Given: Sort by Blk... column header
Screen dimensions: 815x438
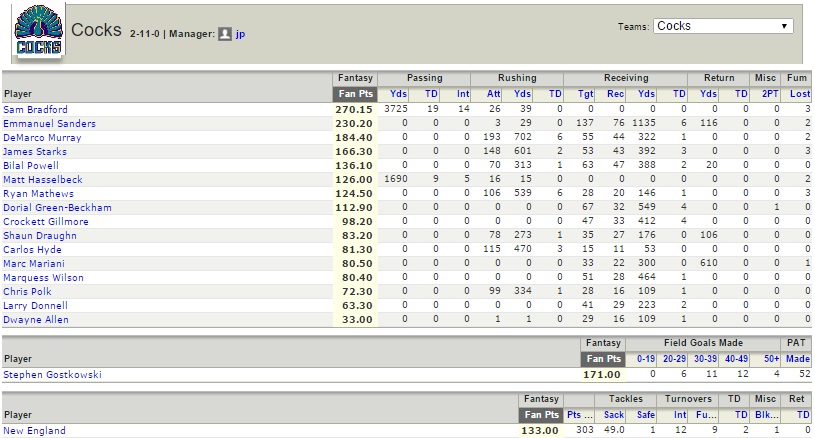Looking at the screenshot, I should [x=767, y=415].
